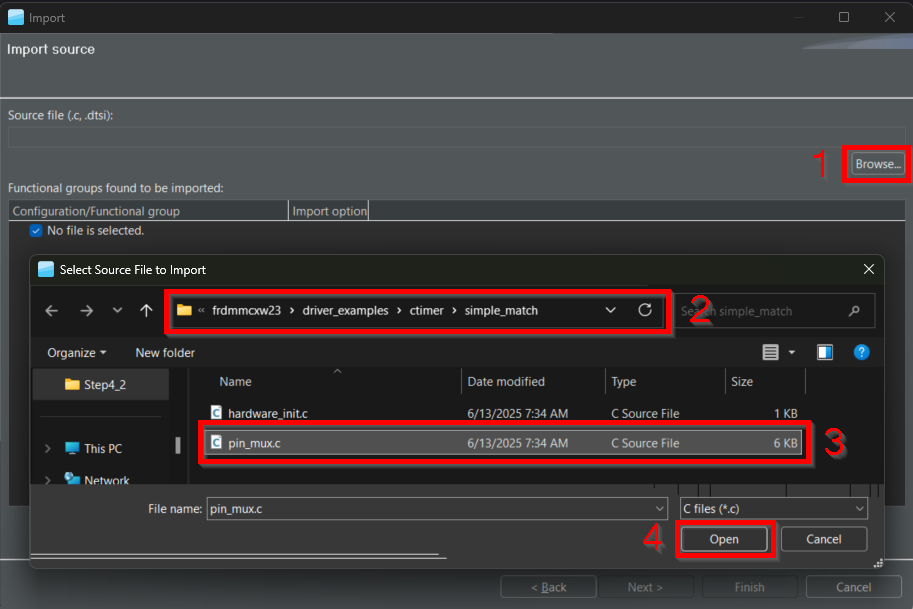
Task: Open the Organize menu
Action: tap(76, 353)
